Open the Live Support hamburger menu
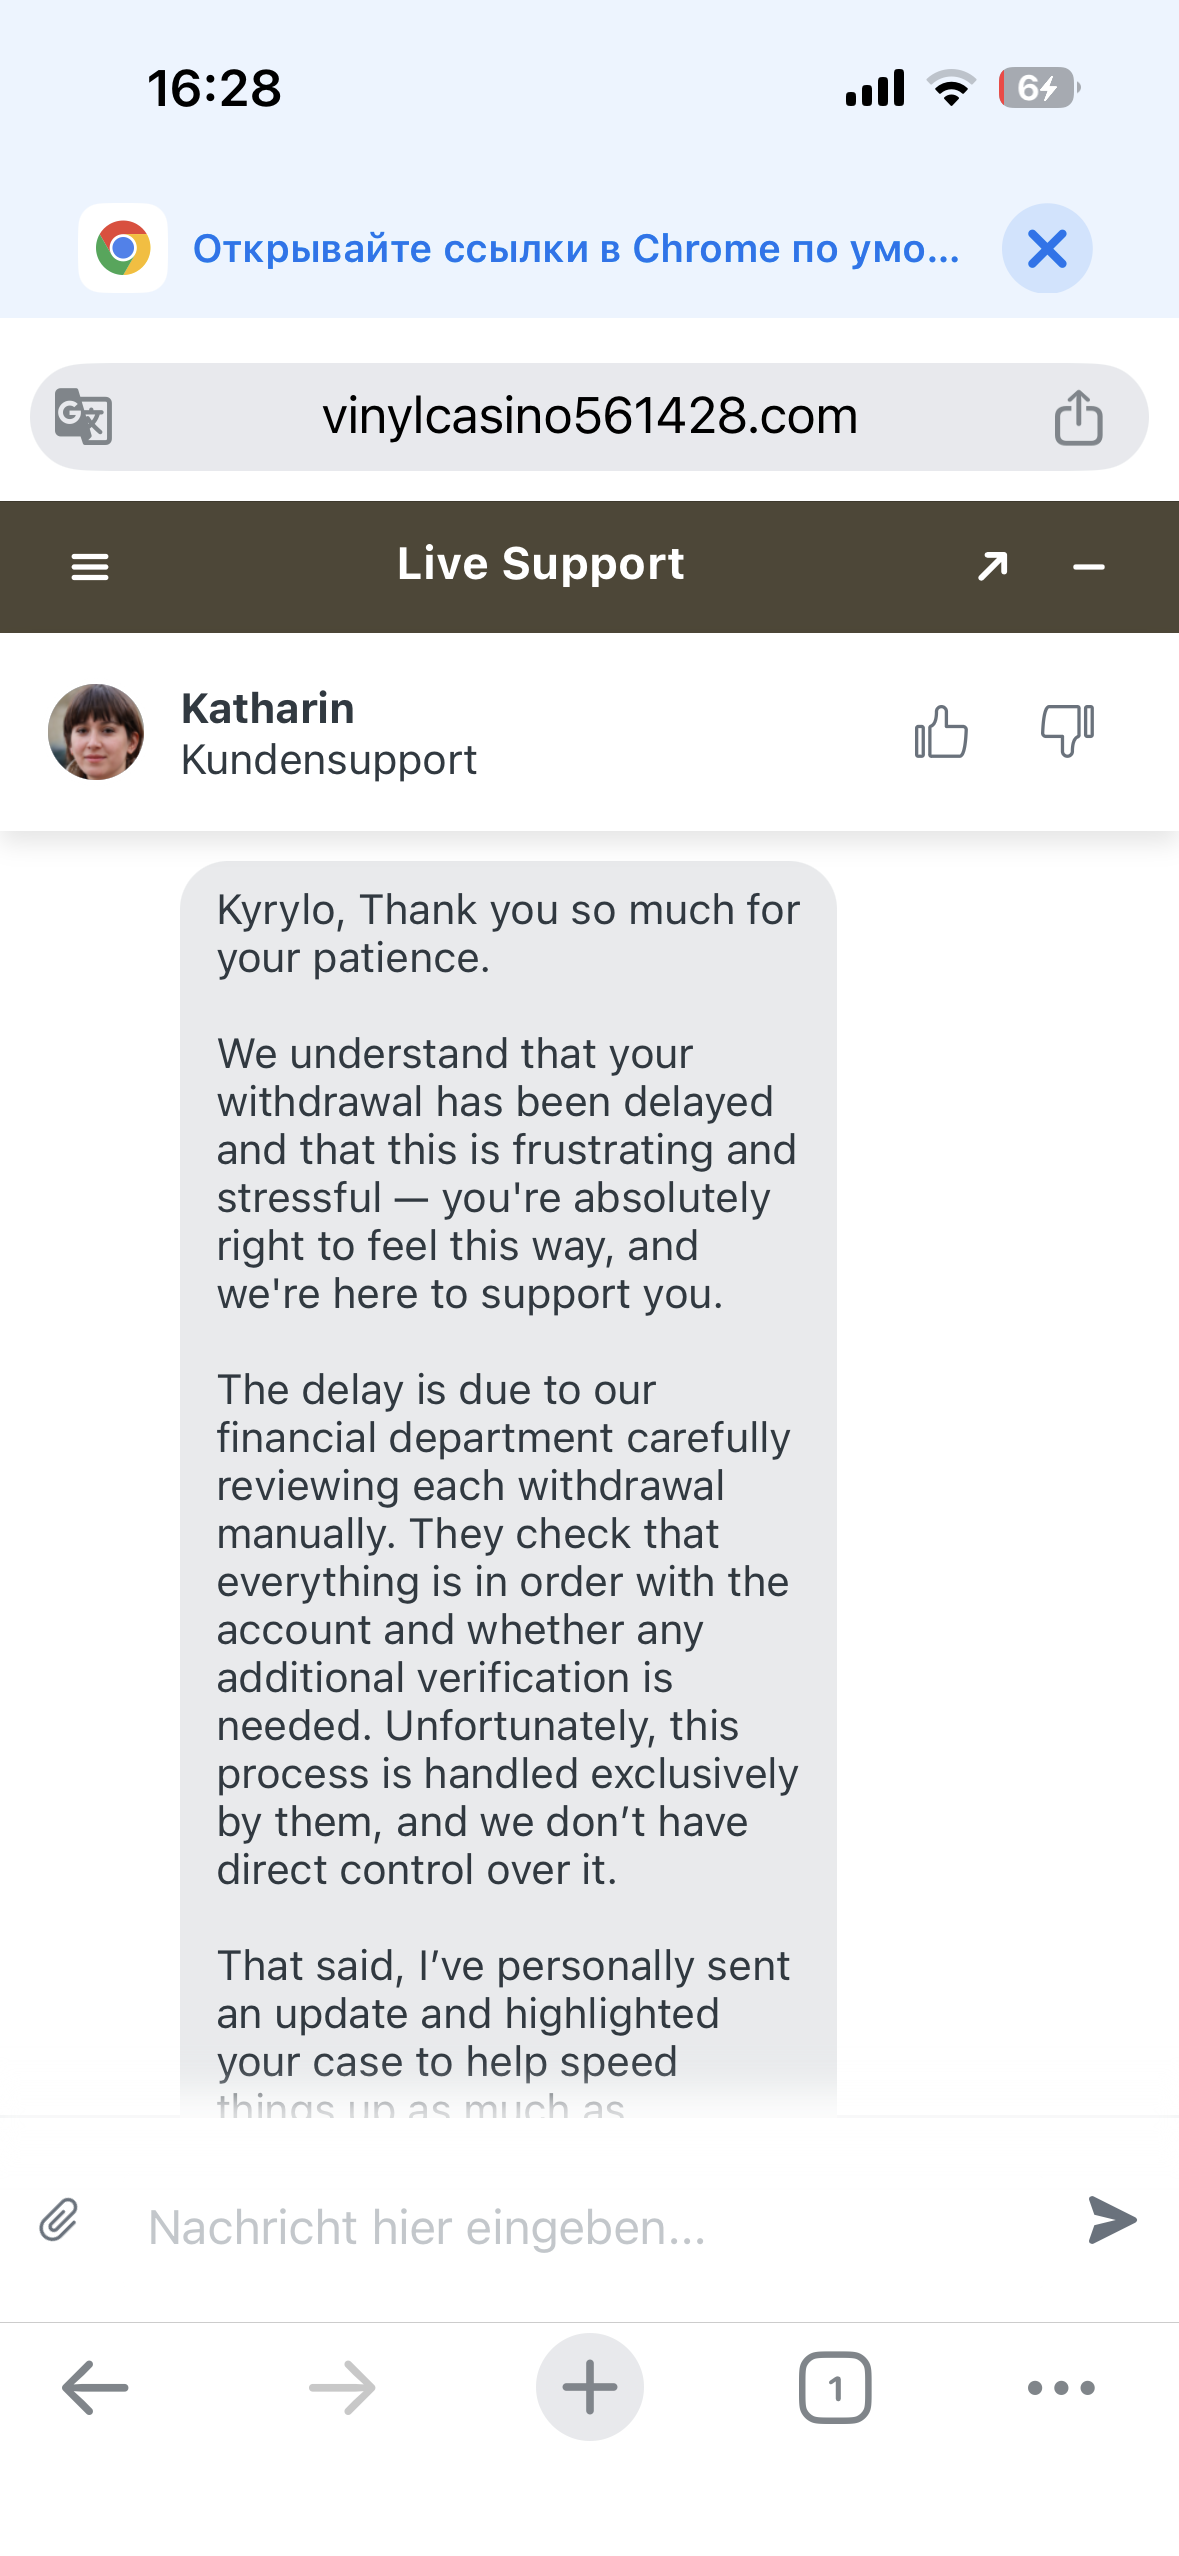This screenshot has width=1179, height=2556. [90, 567]
